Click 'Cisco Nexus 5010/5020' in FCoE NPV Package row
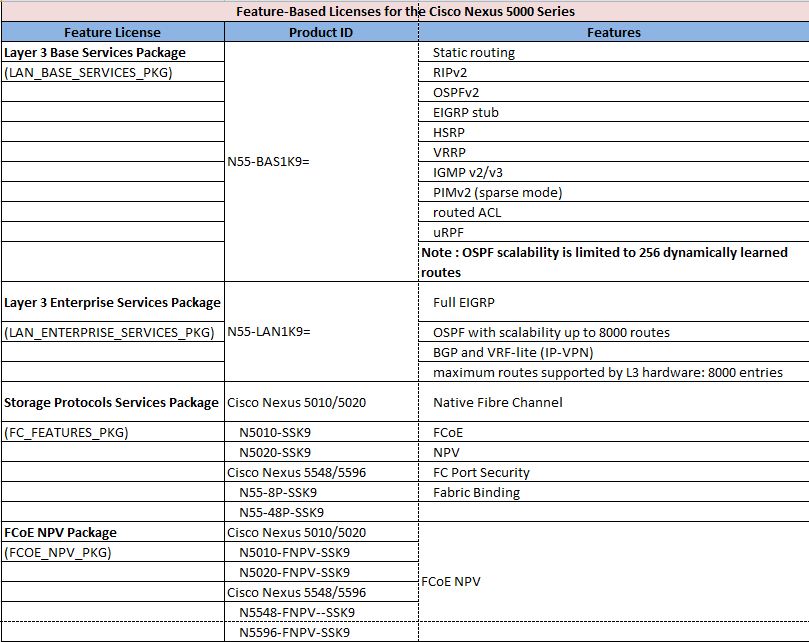809x642 pixels. pyautogui.click(x=321, y=532)
